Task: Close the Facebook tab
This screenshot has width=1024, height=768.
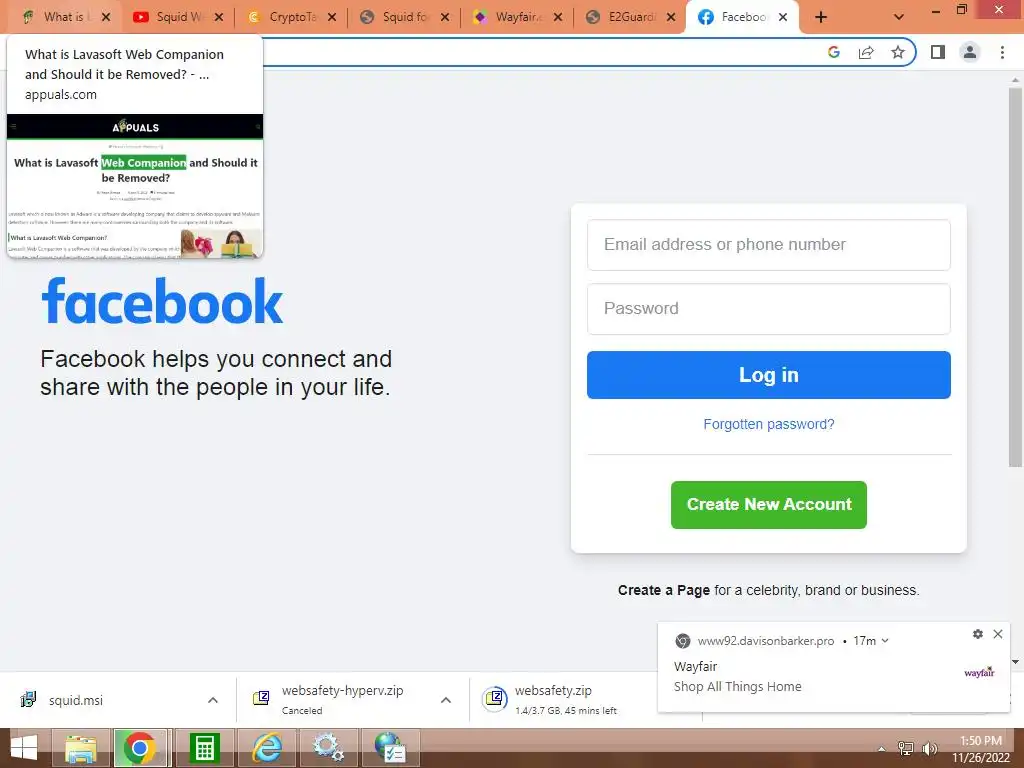Action: 783,17
